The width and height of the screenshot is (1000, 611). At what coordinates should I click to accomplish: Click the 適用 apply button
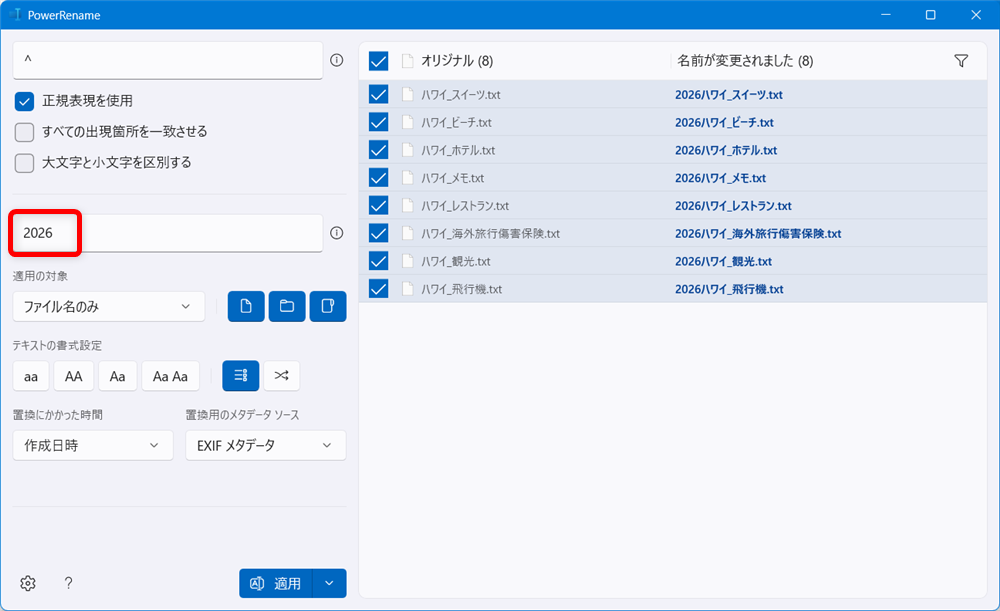click(277, 583)
